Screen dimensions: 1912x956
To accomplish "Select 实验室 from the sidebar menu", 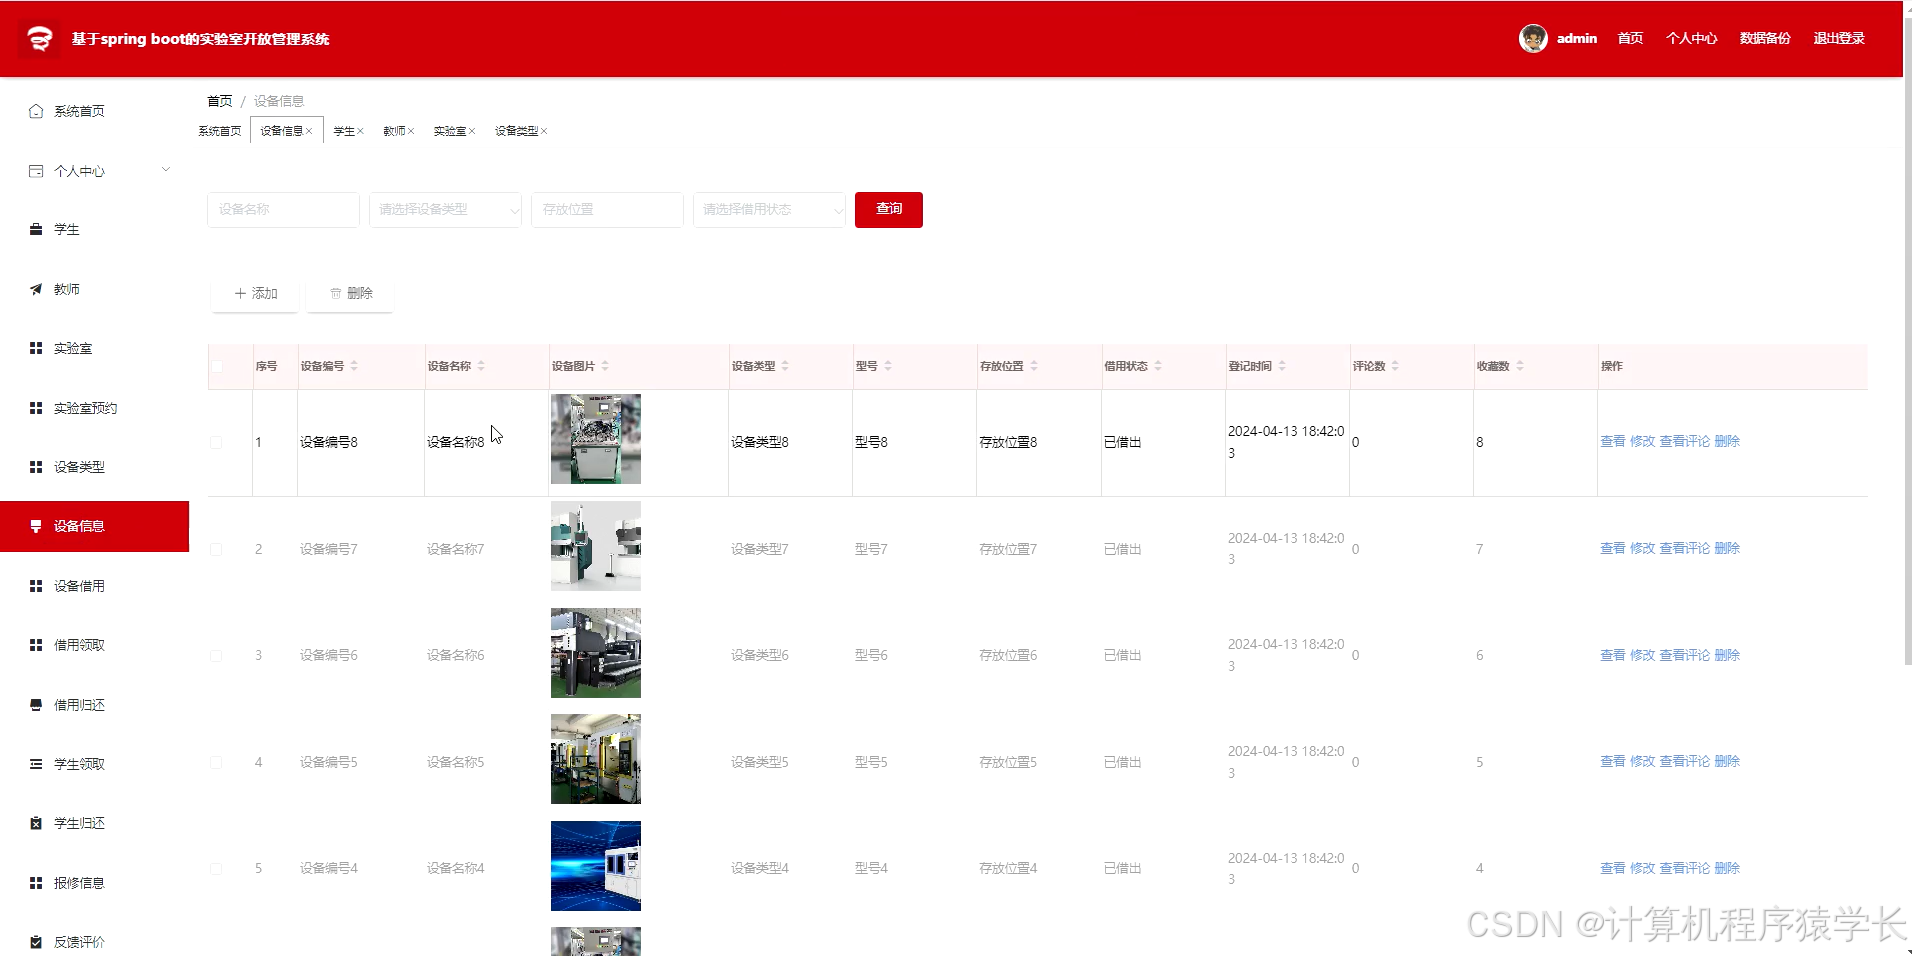I will 71,348.
